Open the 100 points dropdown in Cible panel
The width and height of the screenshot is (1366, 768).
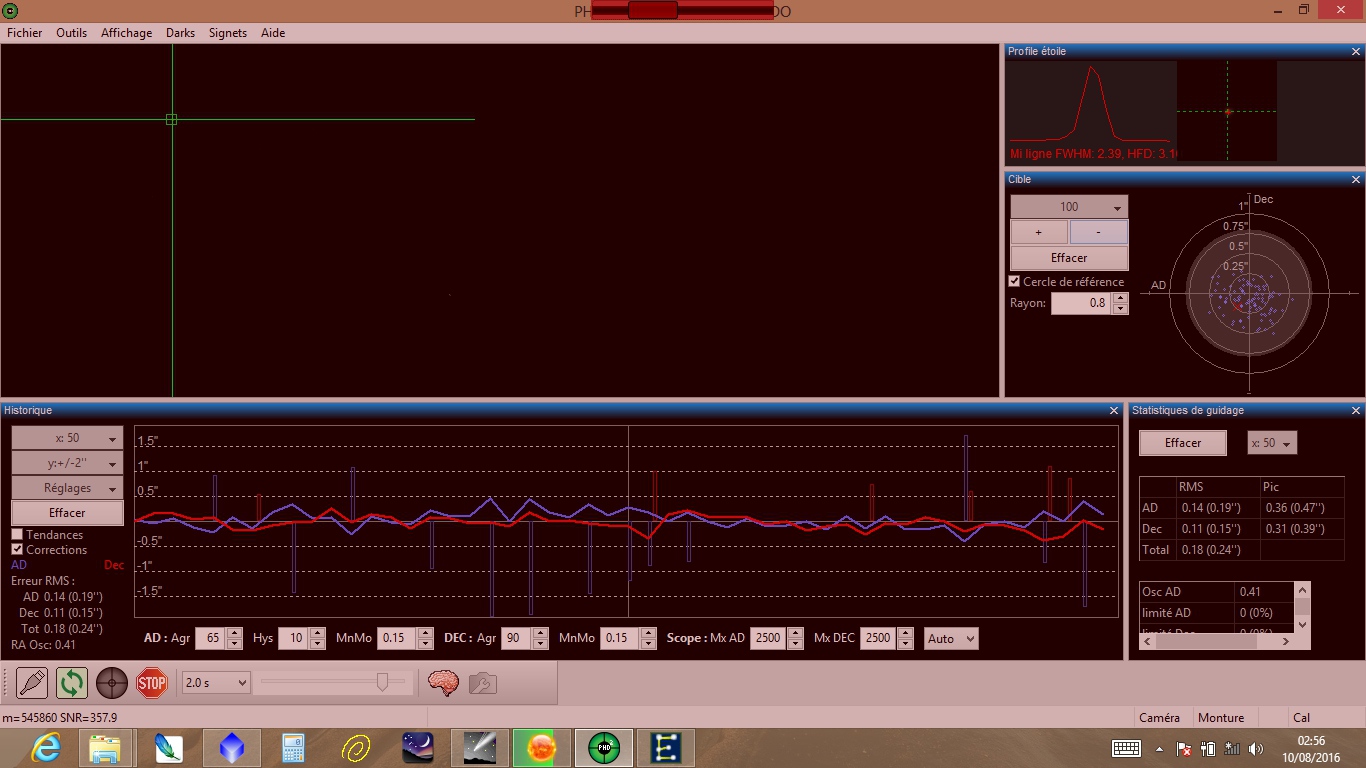(x=1069, y=207)
